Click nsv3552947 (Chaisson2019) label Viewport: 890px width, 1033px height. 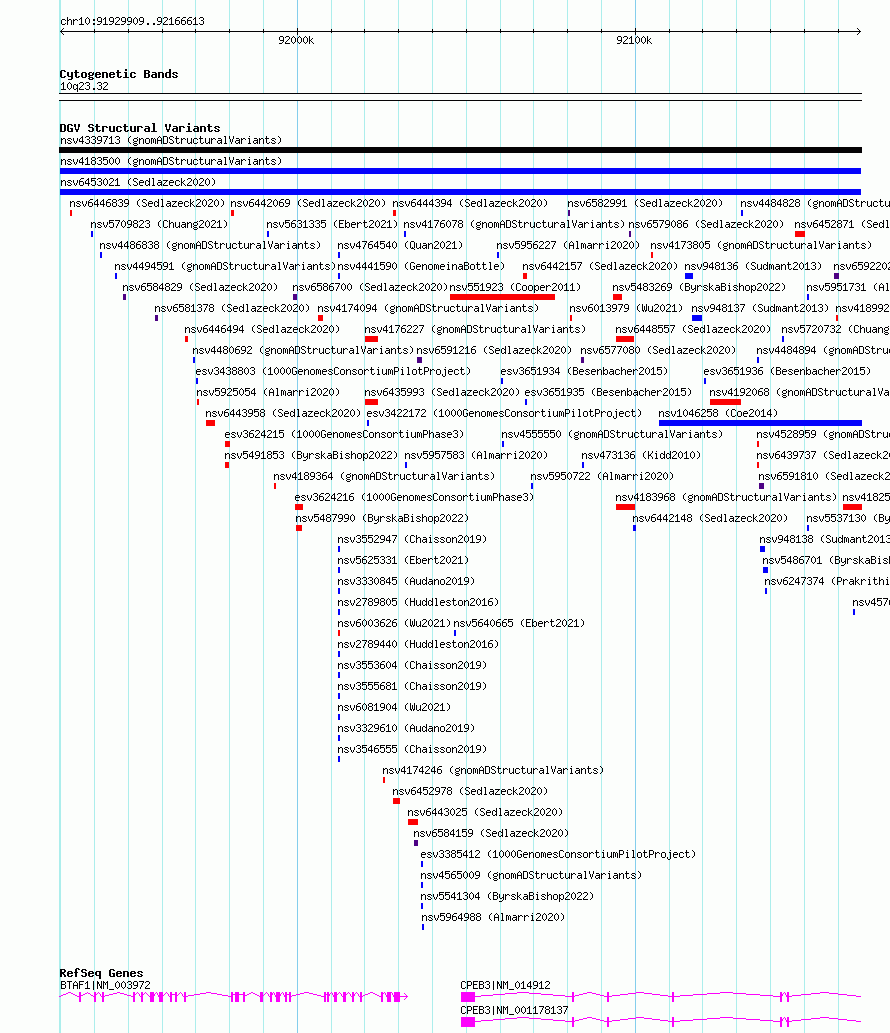click(x=412, y=541)
